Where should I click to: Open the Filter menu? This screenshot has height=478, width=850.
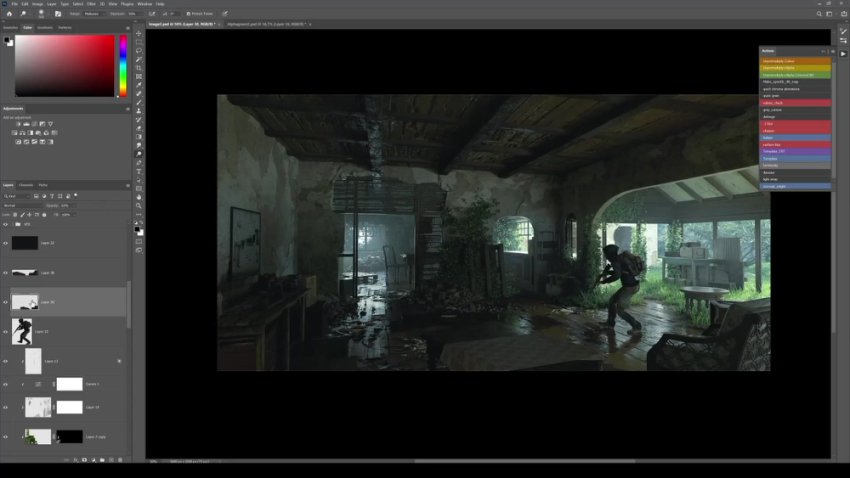click(91, 4)
